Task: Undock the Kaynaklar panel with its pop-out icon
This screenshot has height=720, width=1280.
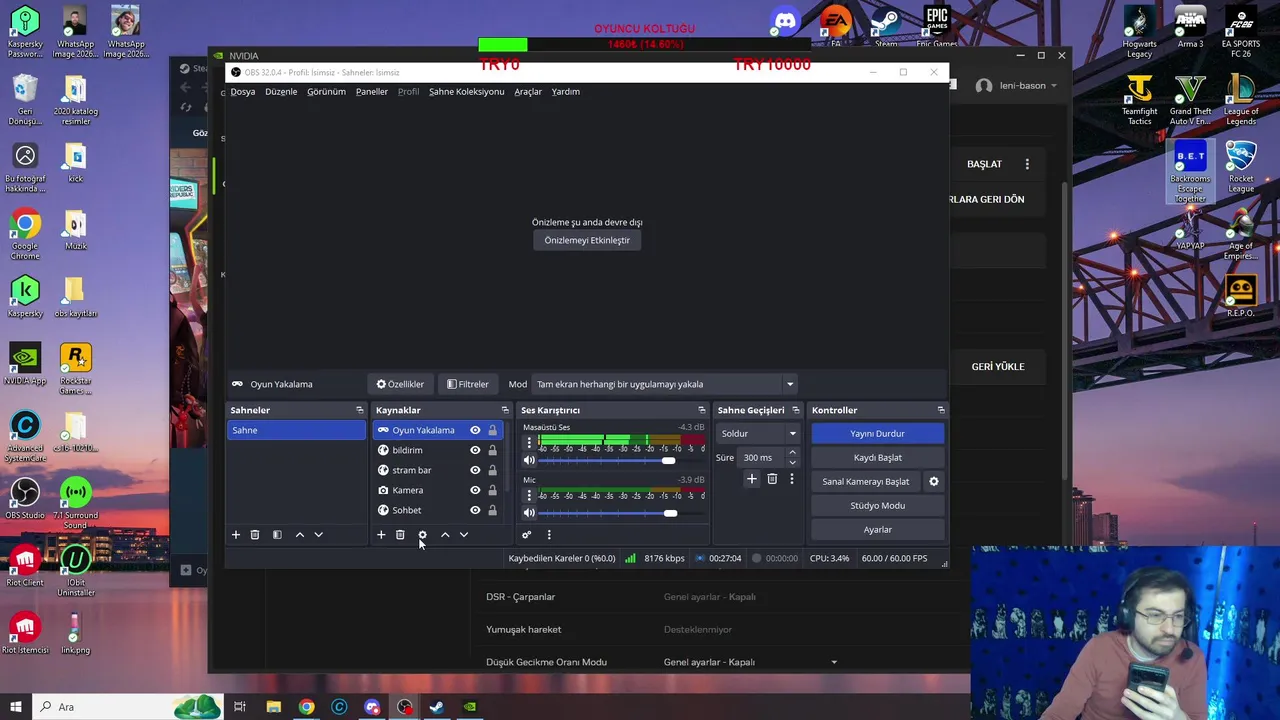Action: click(x=505, y=410)
